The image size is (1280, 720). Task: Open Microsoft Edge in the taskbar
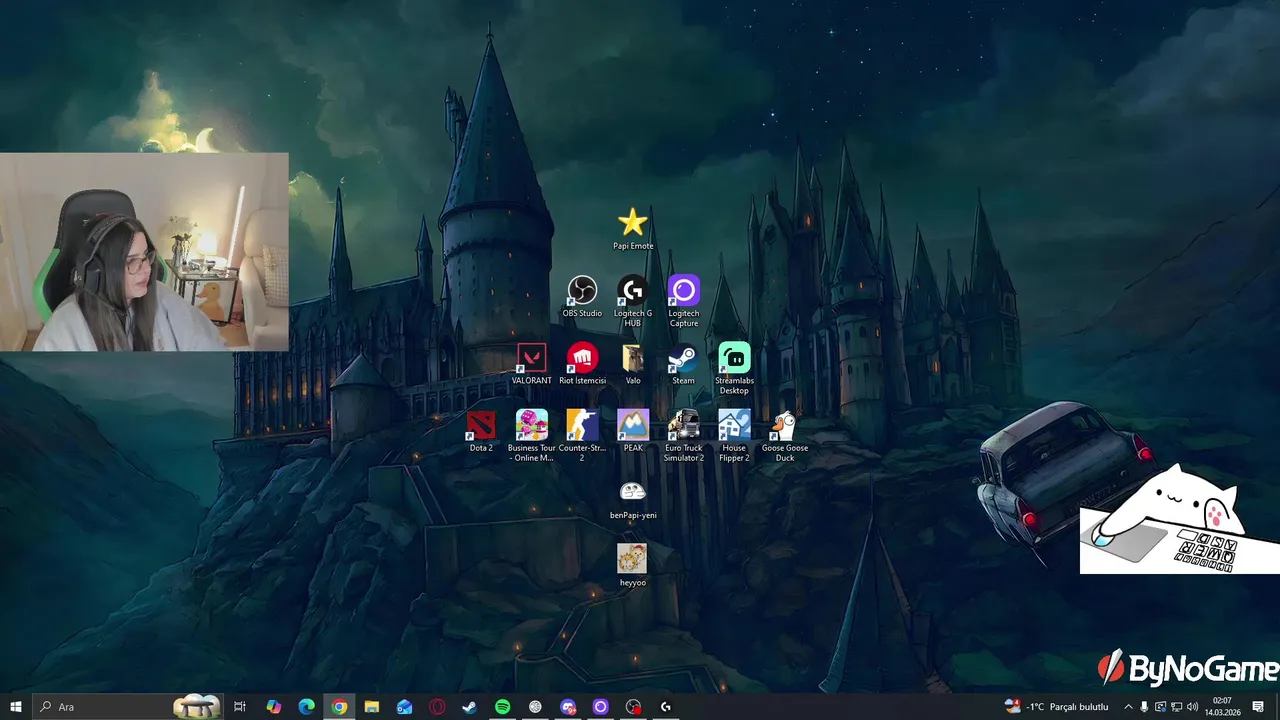pos(307,707)
